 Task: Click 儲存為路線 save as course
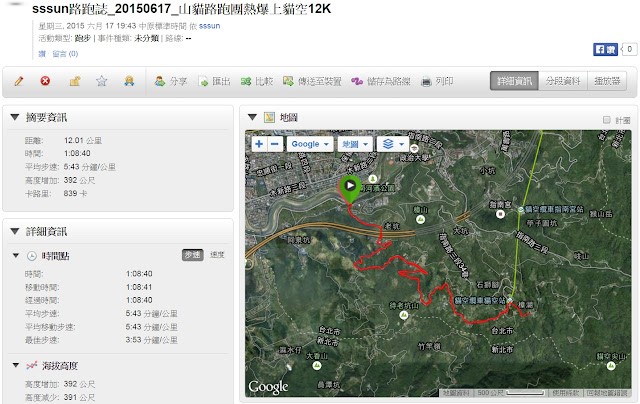click(x=381, y=81)
